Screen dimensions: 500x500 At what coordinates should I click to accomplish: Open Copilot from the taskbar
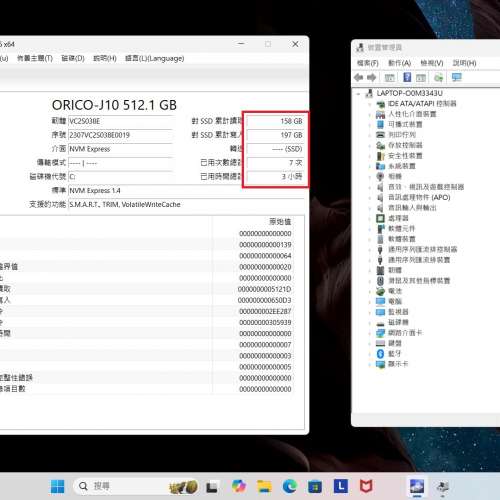239,486
